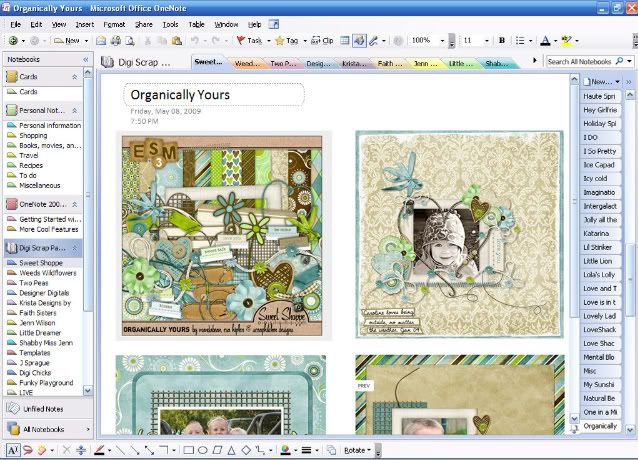Choose the drawing pen color icon
The width and height of the screenshot is (638, 460).
click(x=99, y=450)
